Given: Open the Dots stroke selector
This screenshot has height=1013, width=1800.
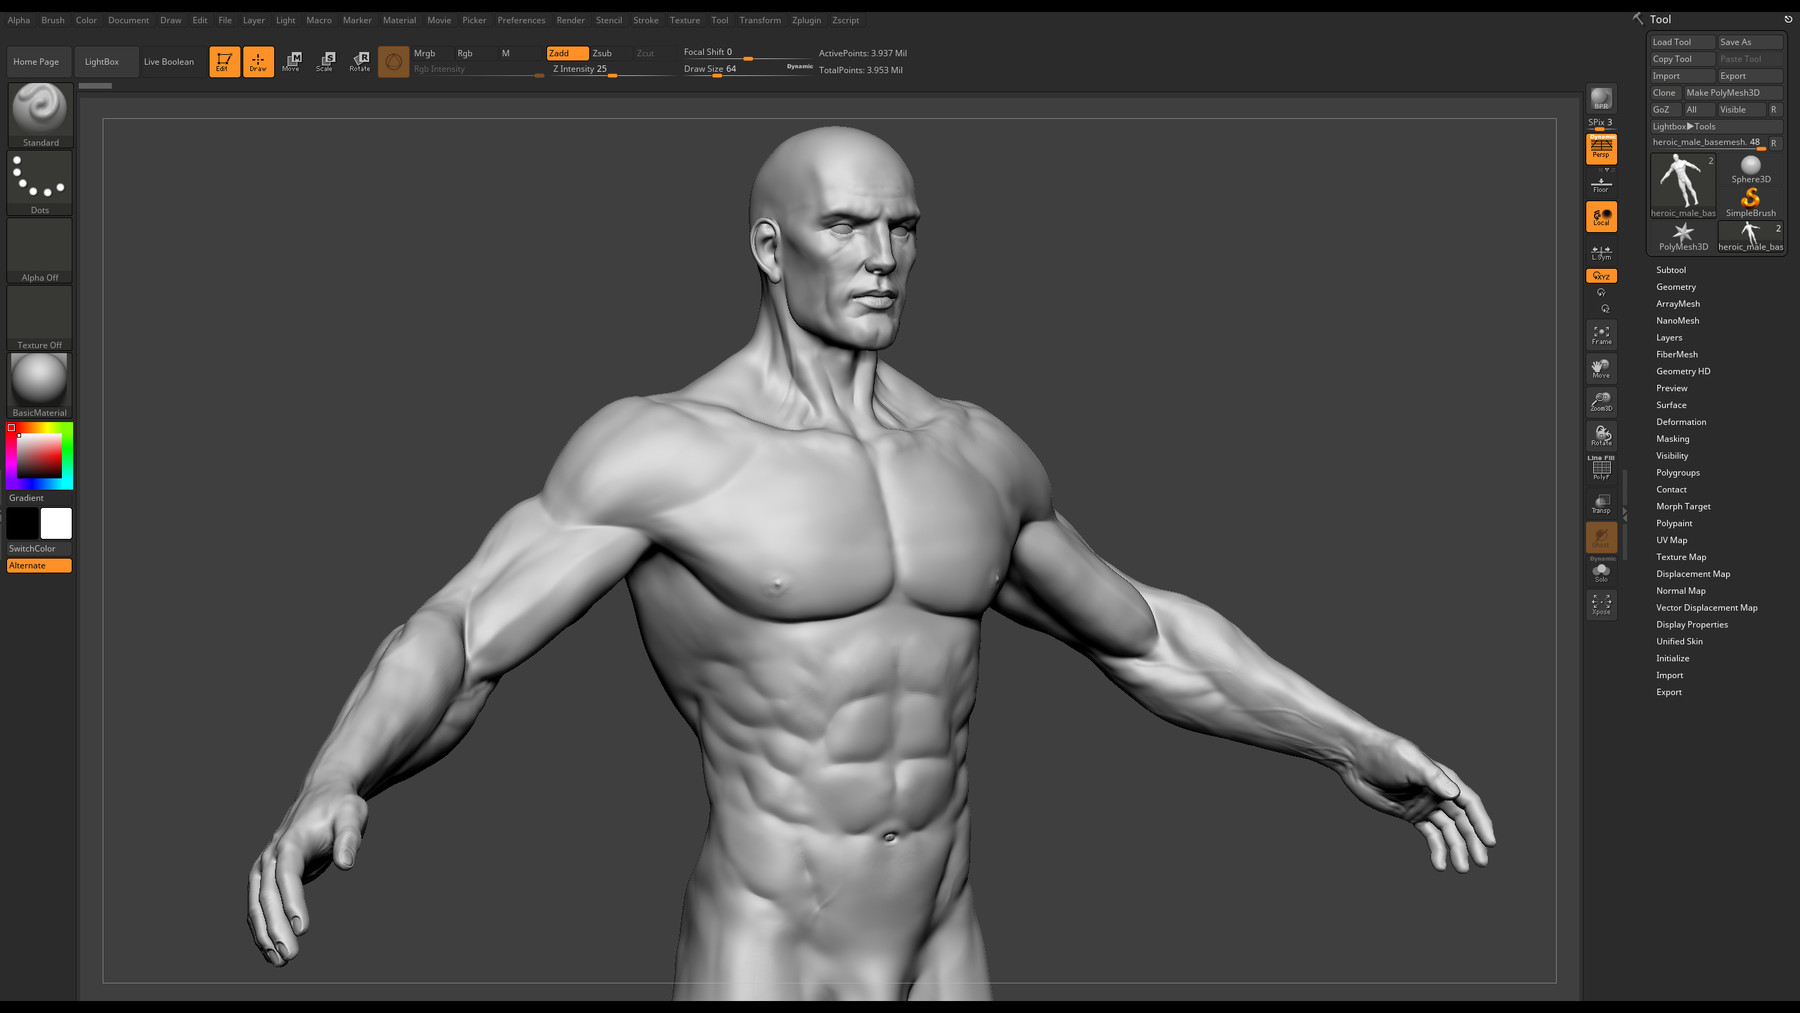Looking at the screenshot, I should point(40,183).
